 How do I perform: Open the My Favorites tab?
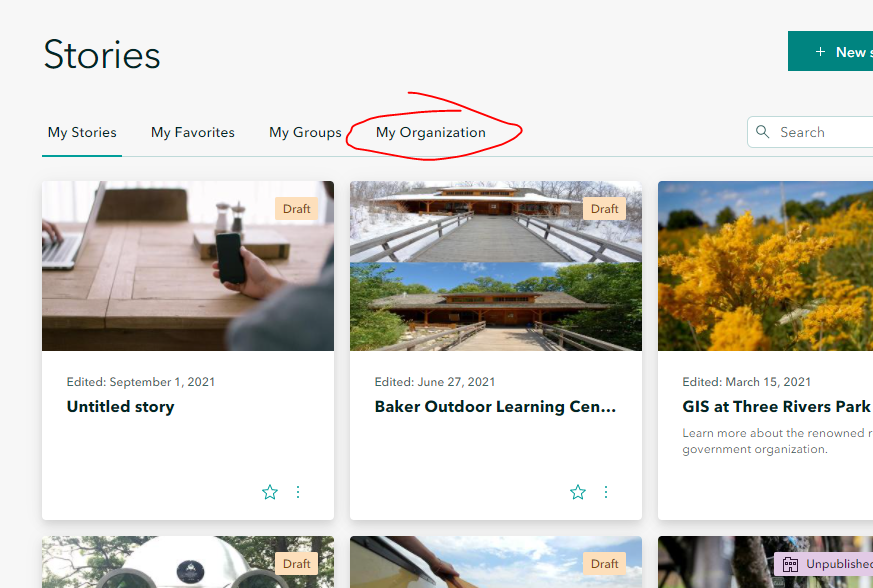tap(193, 132)
